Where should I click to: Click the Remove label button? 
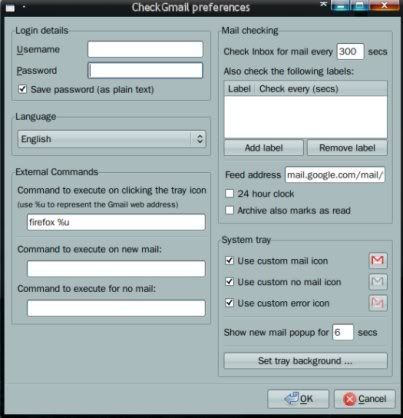(347, 148)
